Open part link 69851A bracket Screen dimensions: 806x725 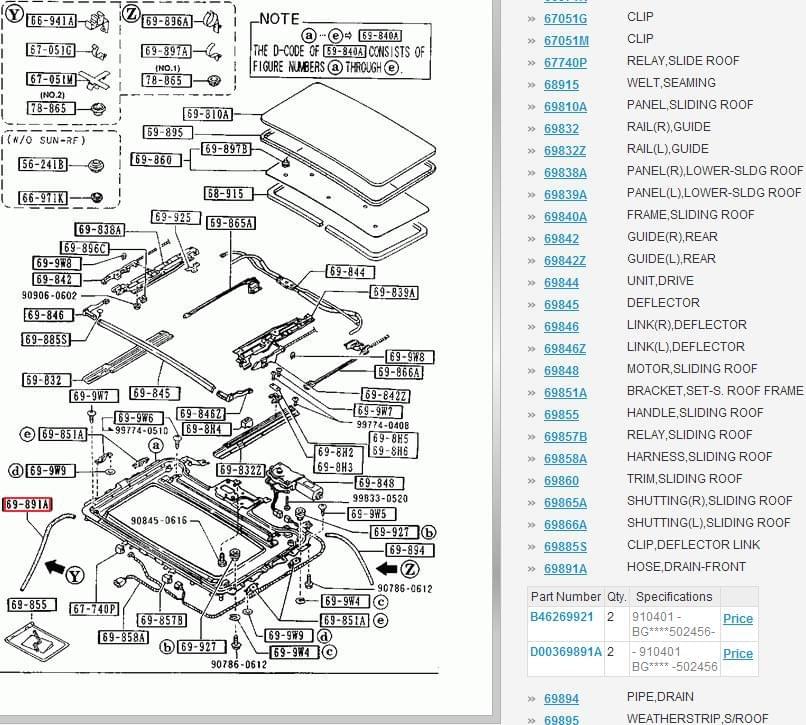[565, 393]
